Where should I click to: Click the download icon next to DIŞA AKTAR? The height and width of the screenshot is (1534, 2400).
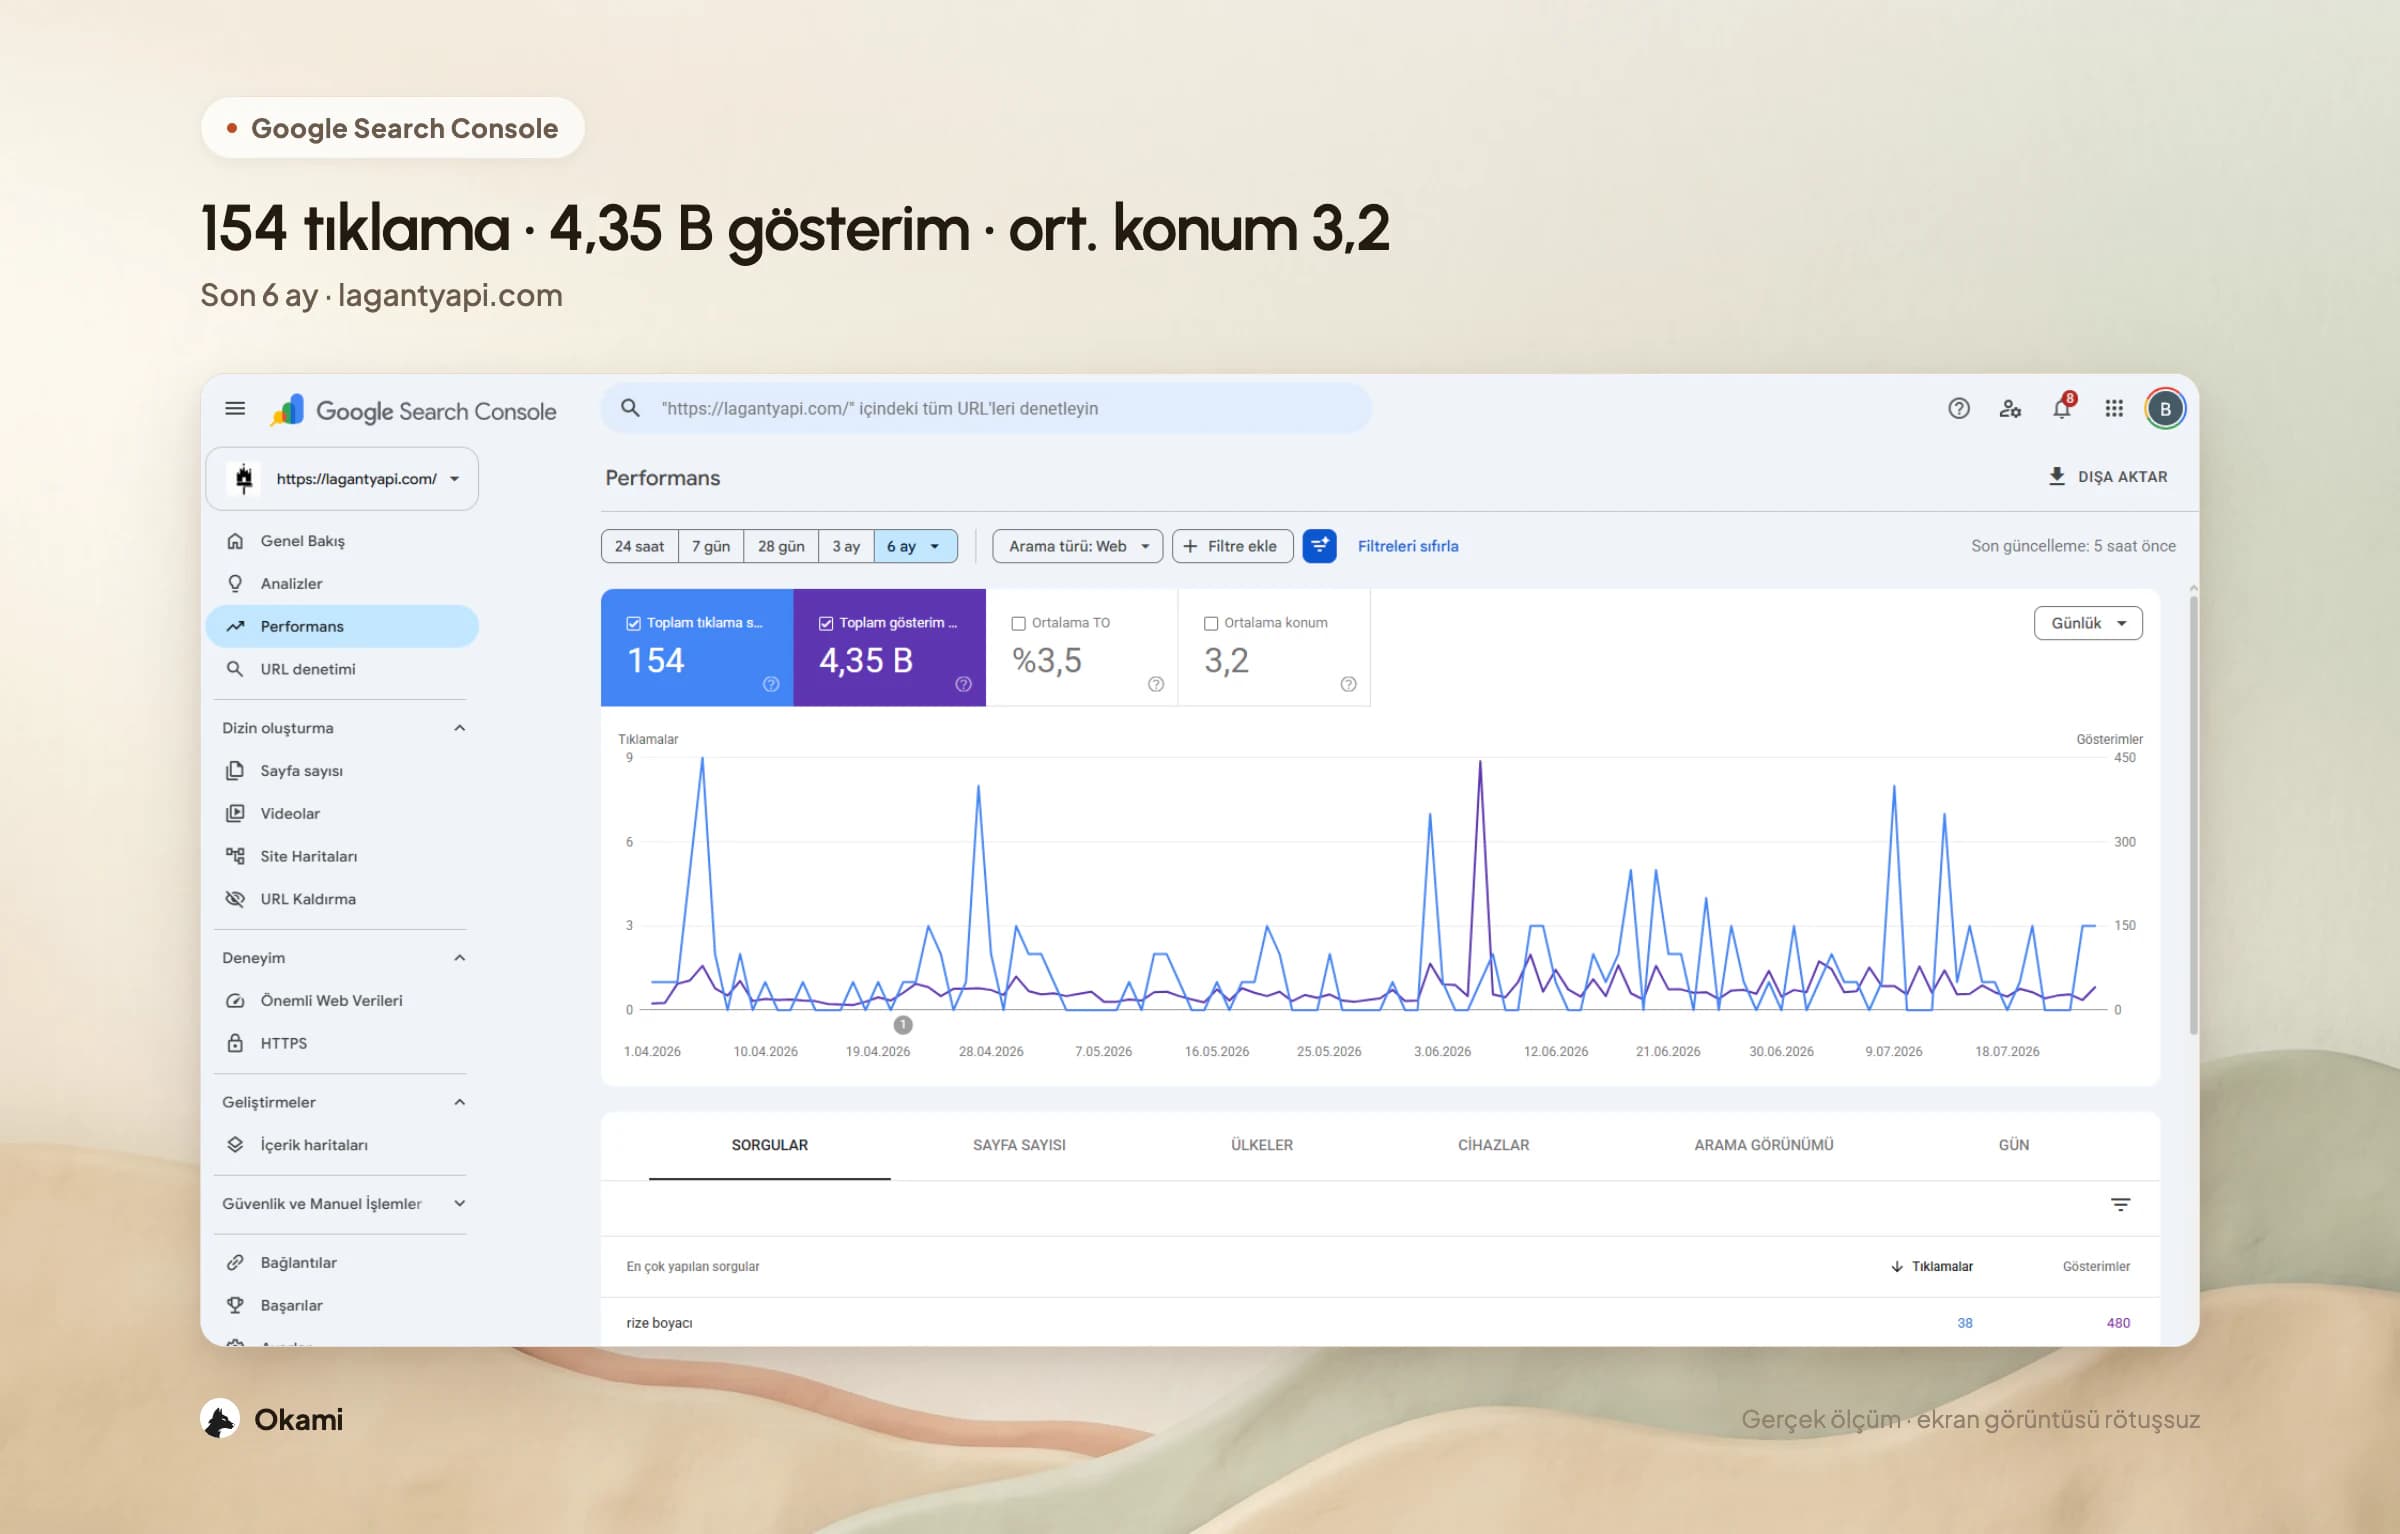(2056, 476)
